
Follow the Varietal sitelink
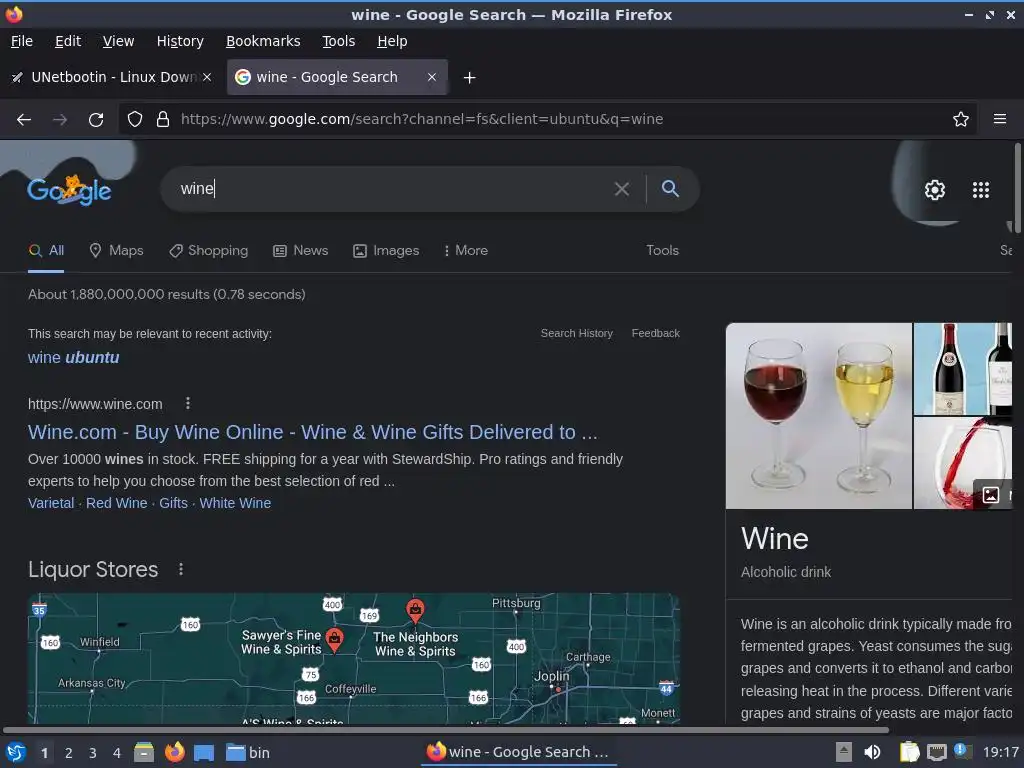click(x=51, y=504)
